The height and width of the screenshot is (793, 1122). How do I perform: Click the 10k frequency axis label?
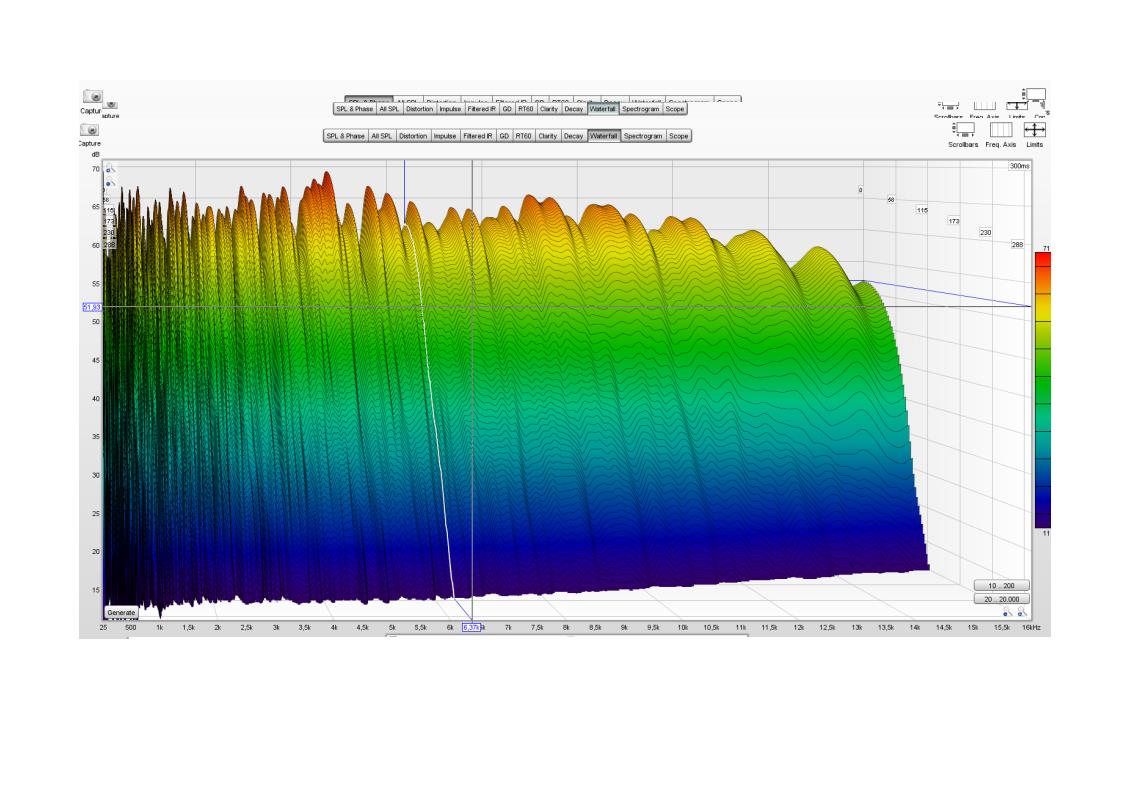pyautogui.click(x=683, y=628)
